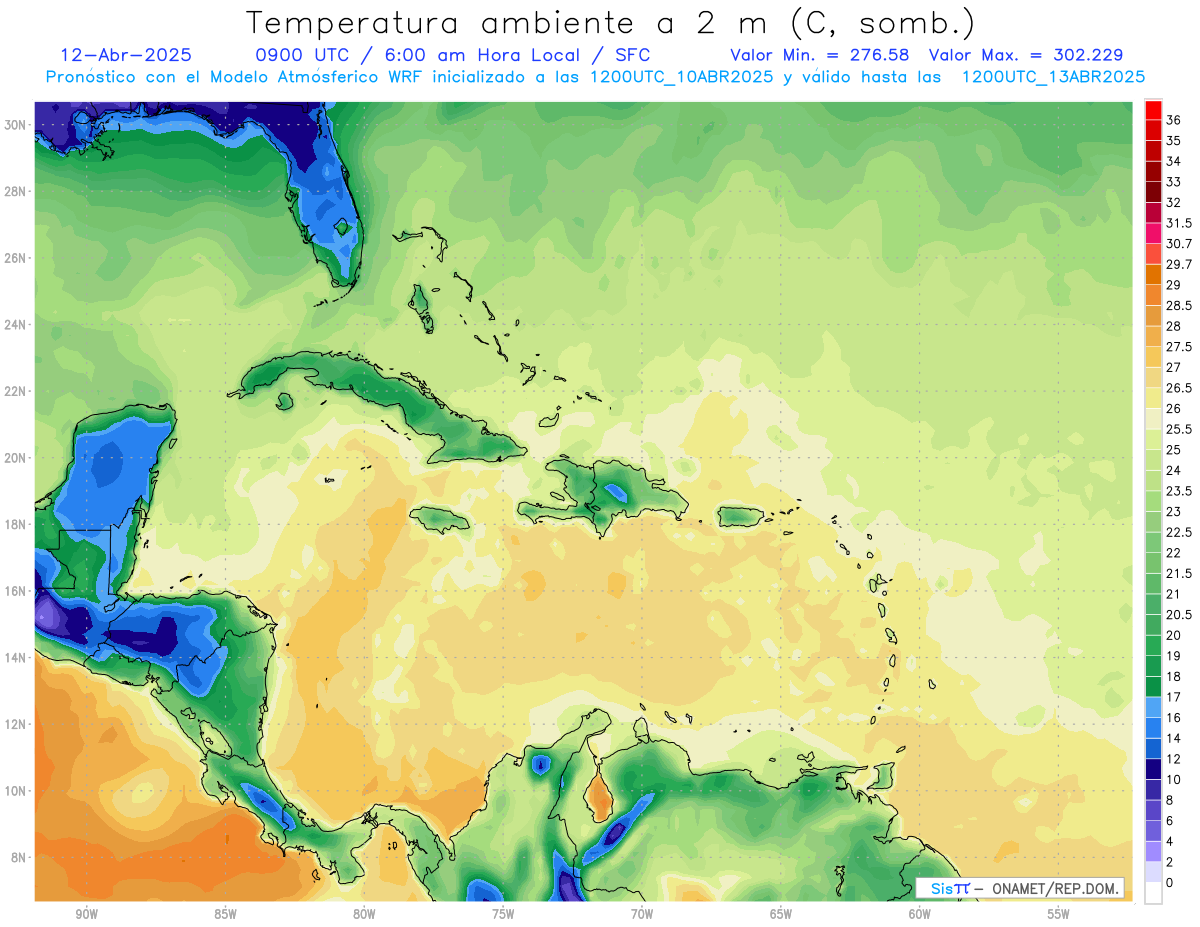
Task: Click the latitude label 28N
Action: [16, 191]
